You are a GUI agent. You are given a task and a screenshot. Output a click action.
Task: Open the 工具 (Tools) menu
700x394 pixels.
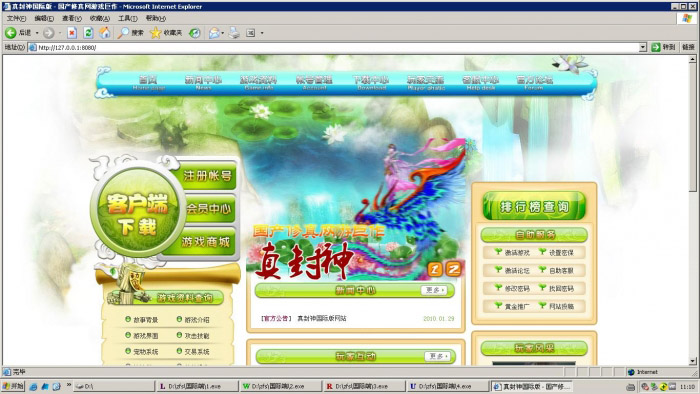[127, 18]
